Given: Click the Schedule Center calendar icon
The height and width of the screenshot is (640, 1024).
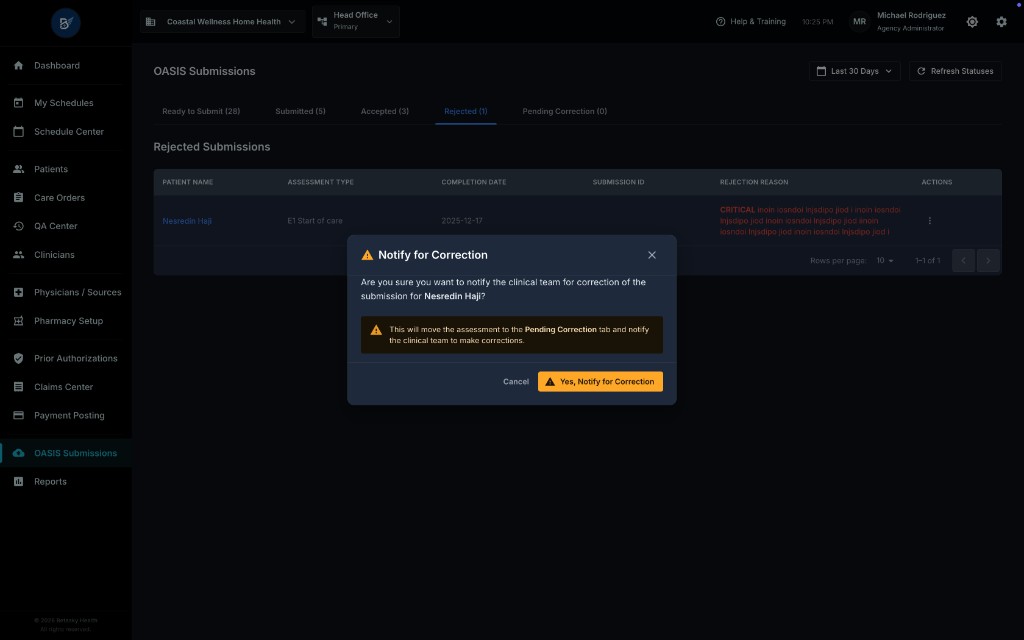Looking at the screenshot, I should (x=18, y=131).
